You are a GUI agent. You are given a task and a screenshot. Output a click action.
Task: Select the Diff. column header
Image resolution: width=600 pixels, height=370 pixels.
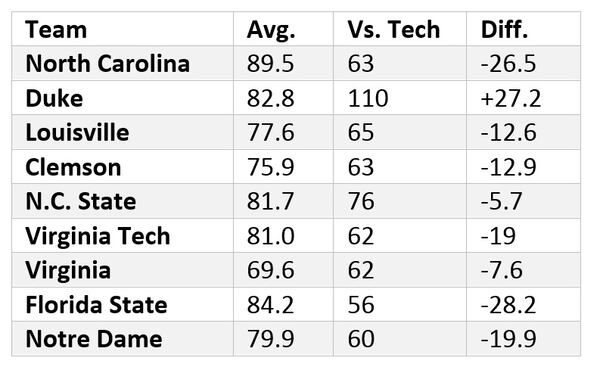pos(523,29)
